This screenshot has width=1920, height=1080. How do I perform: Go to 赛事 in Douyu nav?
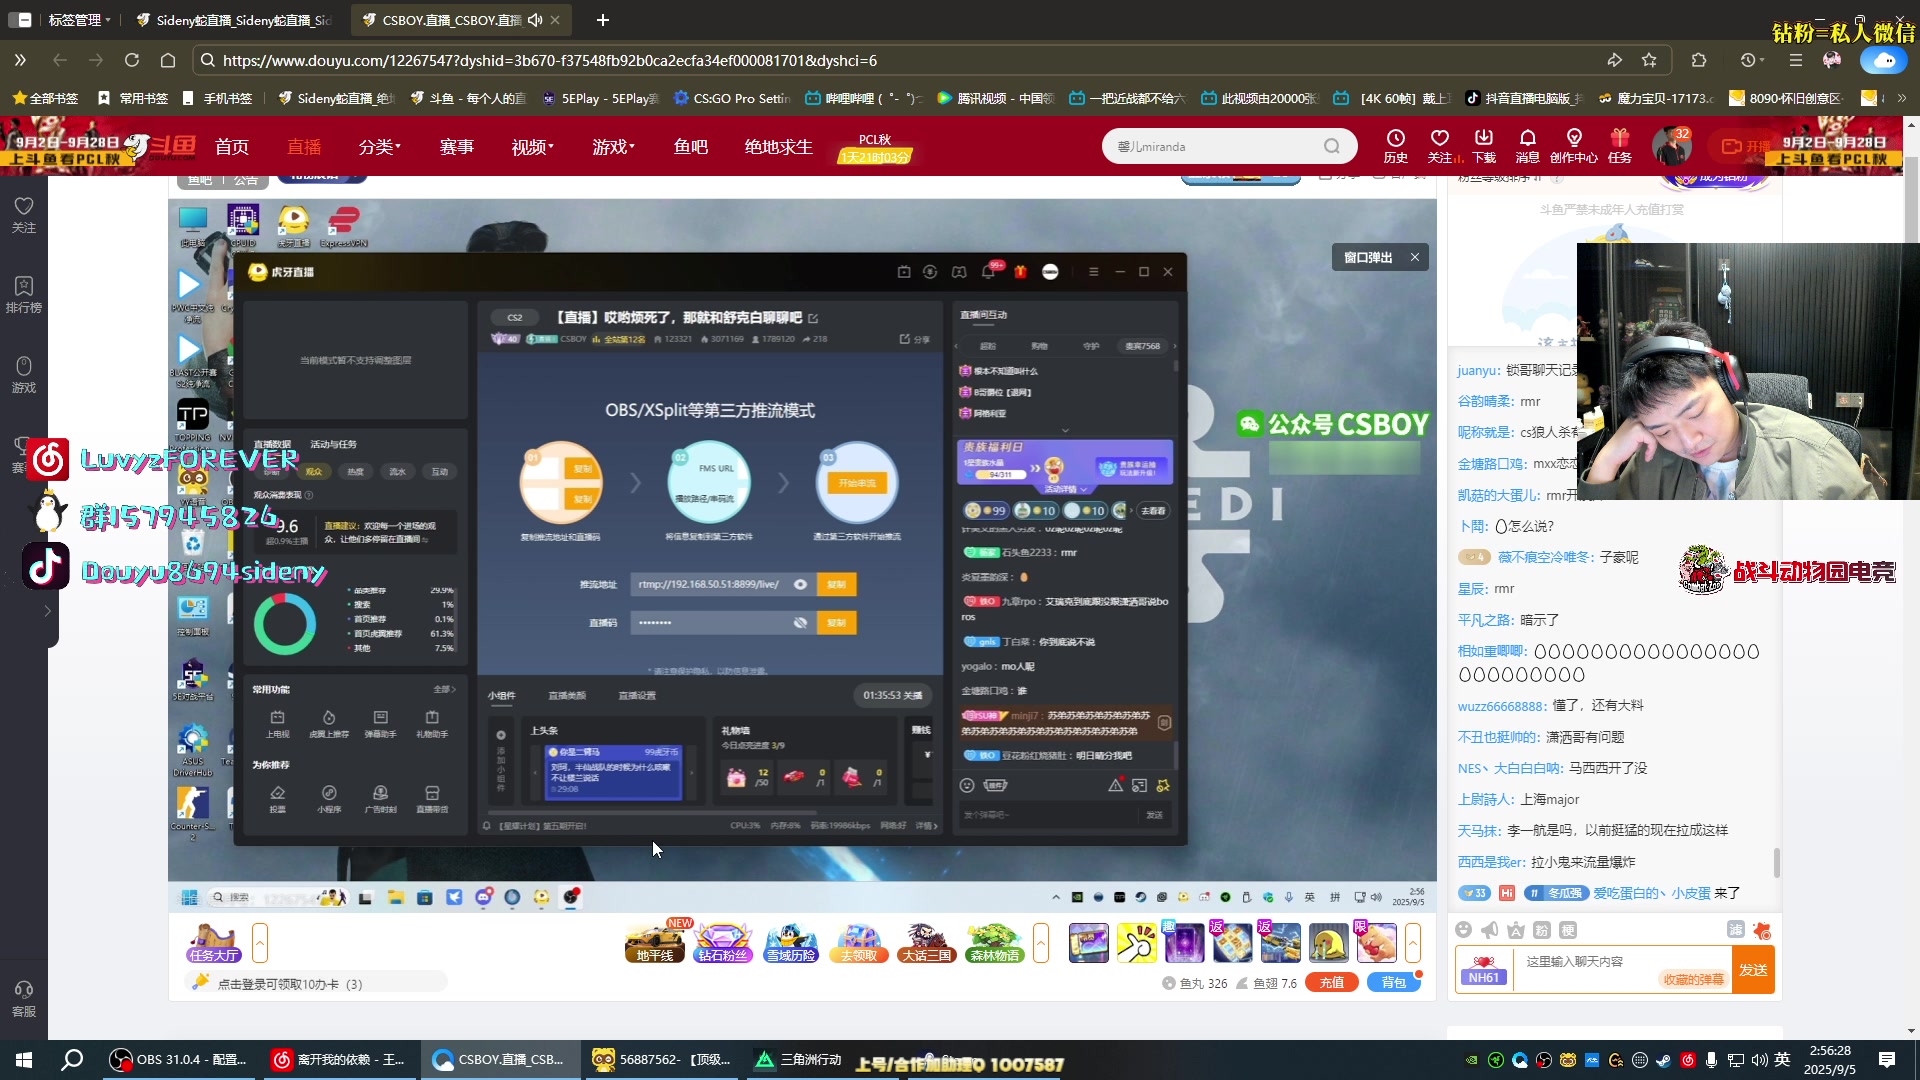457,147
